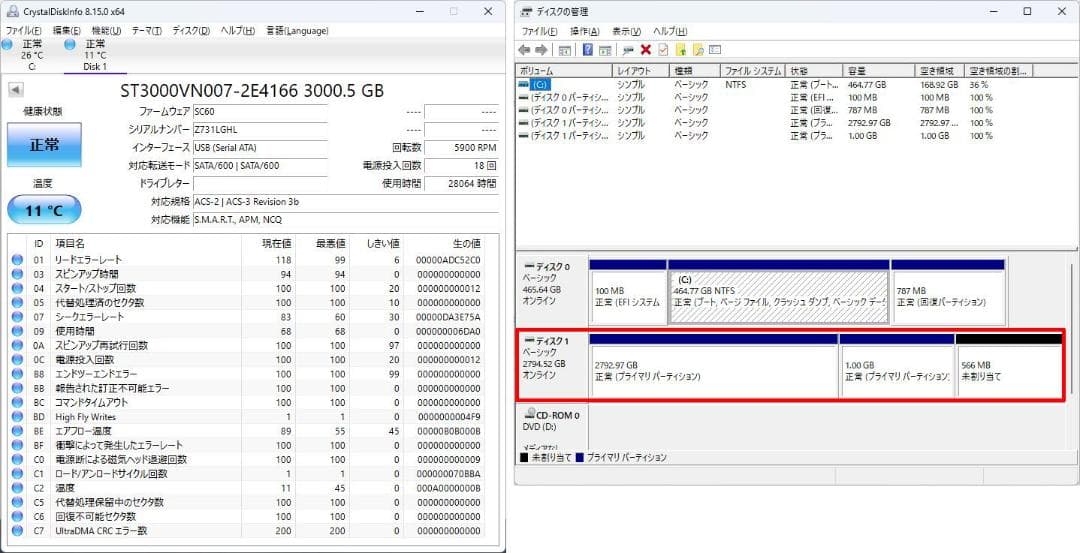Open テーマ menu in CrystalDiskInfo
Screen dimensions: 1080x553
click(147, 31)
